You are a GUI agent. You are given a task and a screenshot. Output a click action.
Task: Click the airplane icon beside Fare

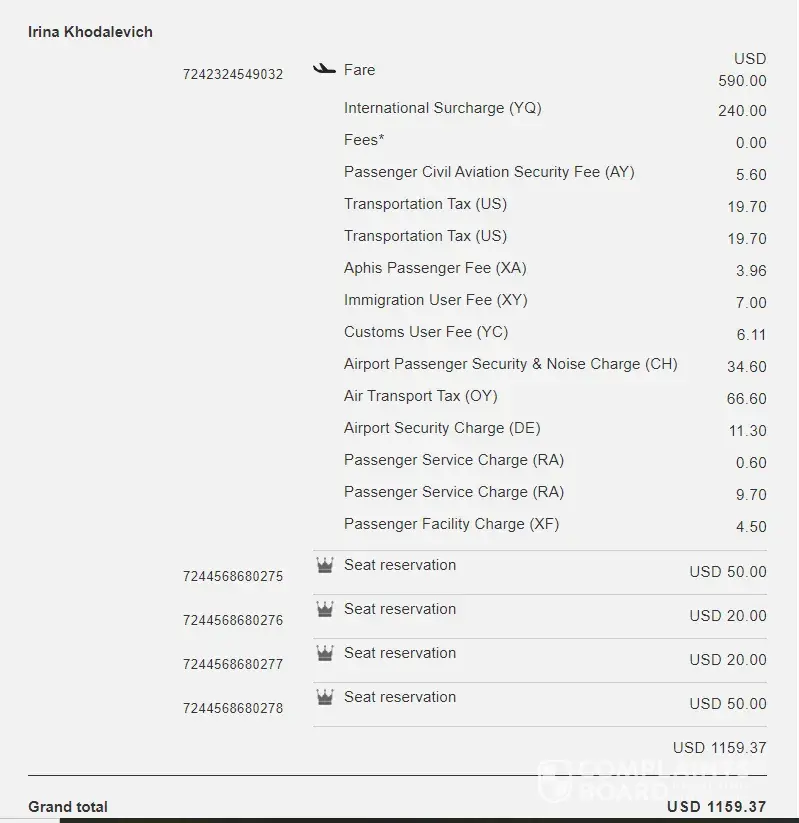(x=323, y=69)
